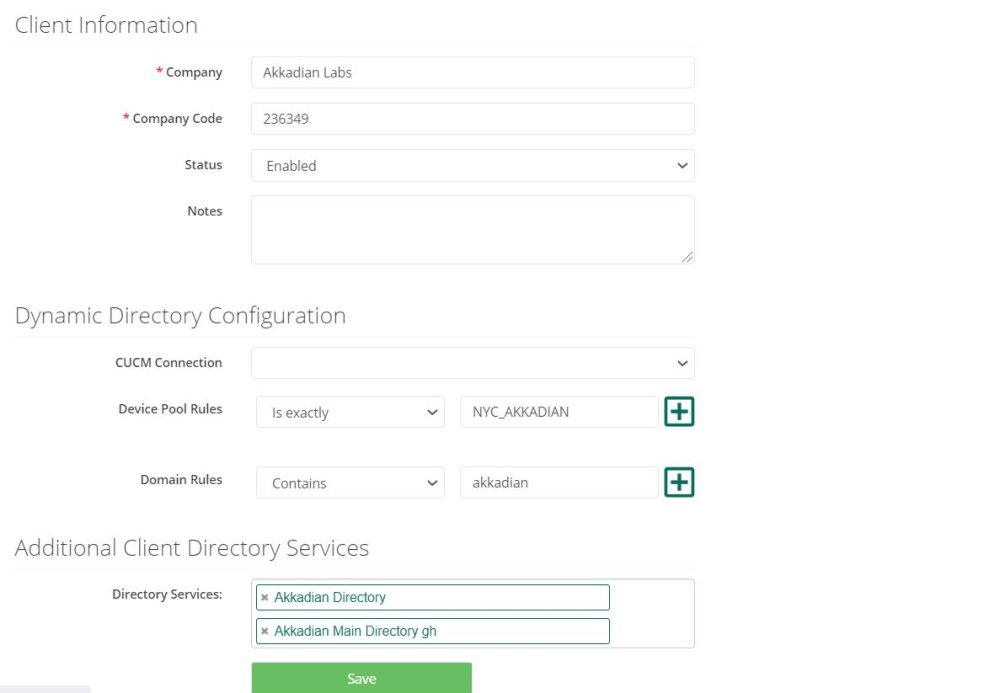The width and height of the screenshot is (1000, 693).
Task: Open the Status dropdown
Action: pos(472,166)
